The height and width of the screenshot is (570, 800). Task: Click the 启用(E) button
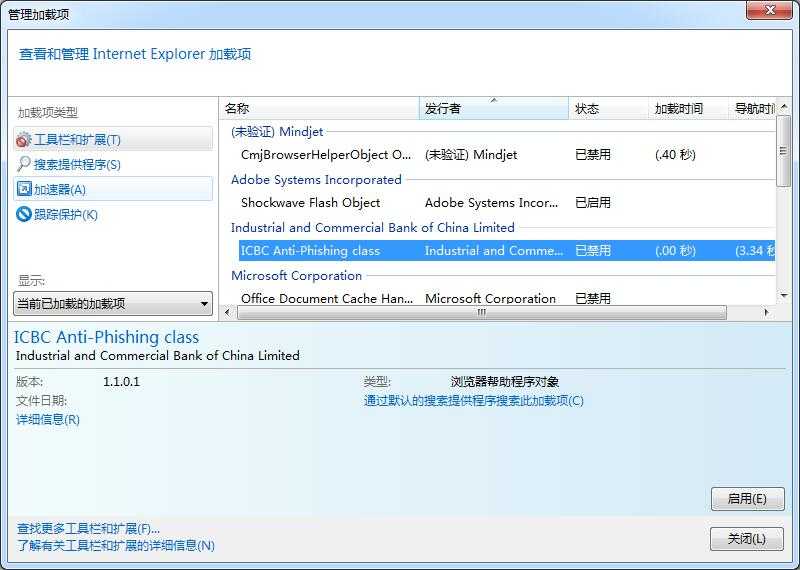pyautogui.click(x=747, y=499)
